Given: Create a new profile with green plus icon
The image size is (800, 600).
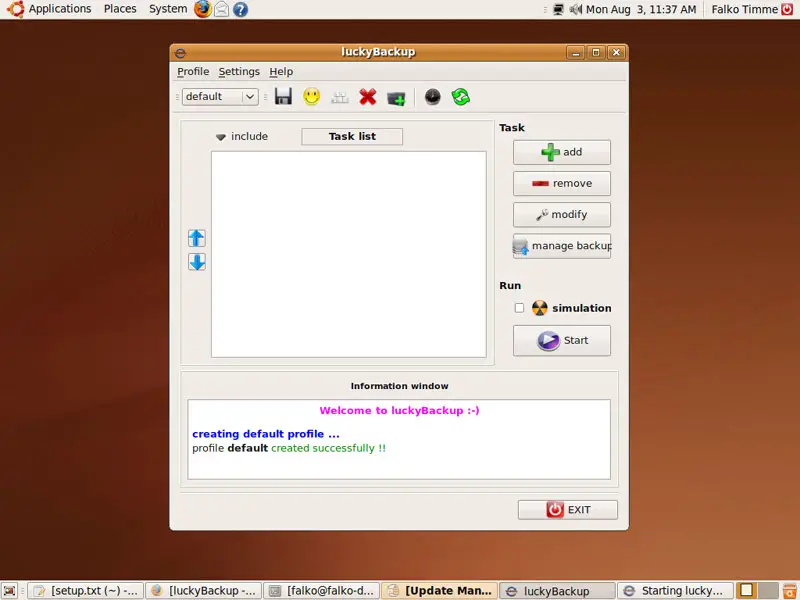Looking at the screenshot, I should [x=396, y=97].
